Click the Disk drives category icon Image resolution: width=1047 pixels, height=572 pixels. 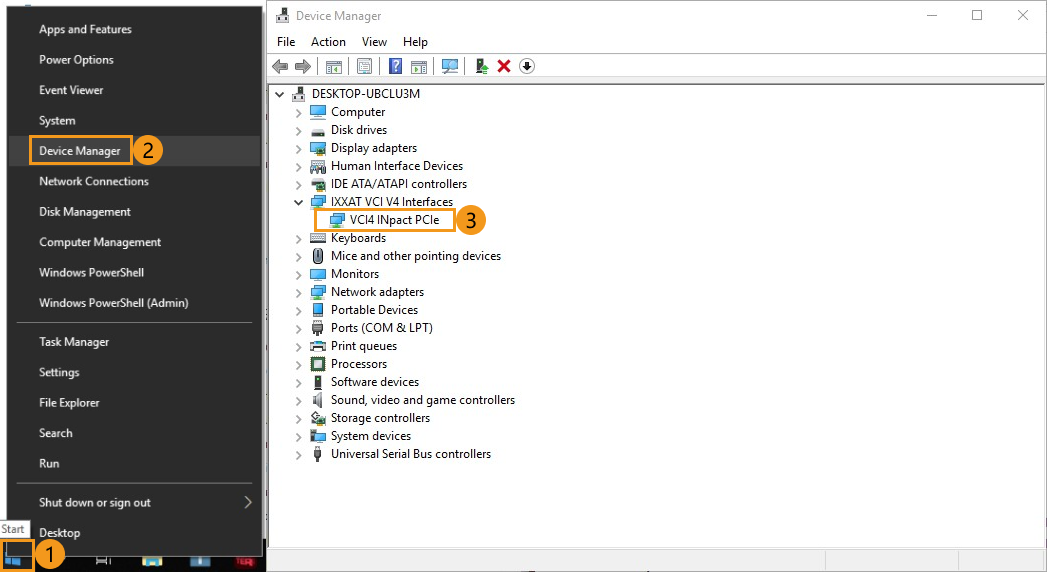tap(318, 130)
